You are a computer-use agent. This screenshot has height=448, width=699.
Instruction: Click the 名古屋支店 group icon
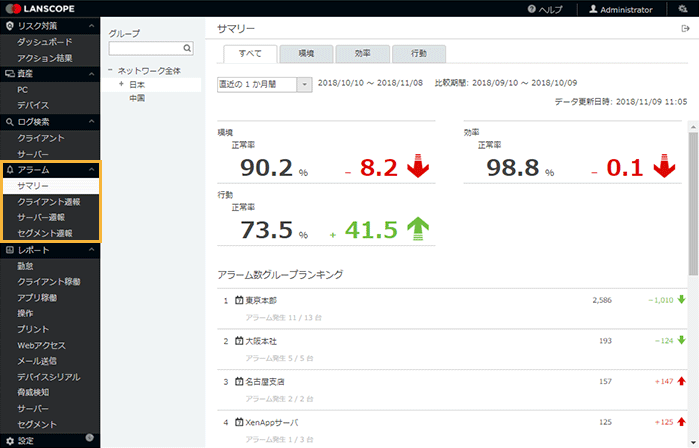click(239, 382)
